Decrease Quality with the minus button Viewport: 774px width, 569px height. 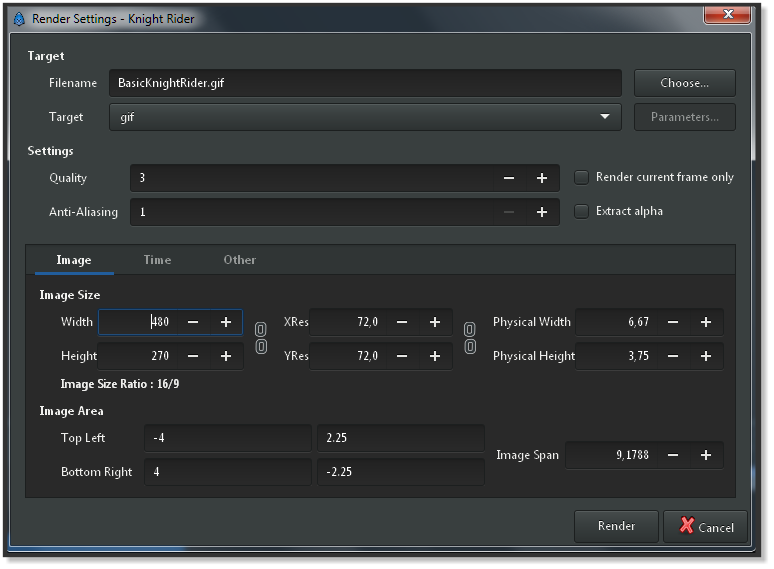point(509,178)
